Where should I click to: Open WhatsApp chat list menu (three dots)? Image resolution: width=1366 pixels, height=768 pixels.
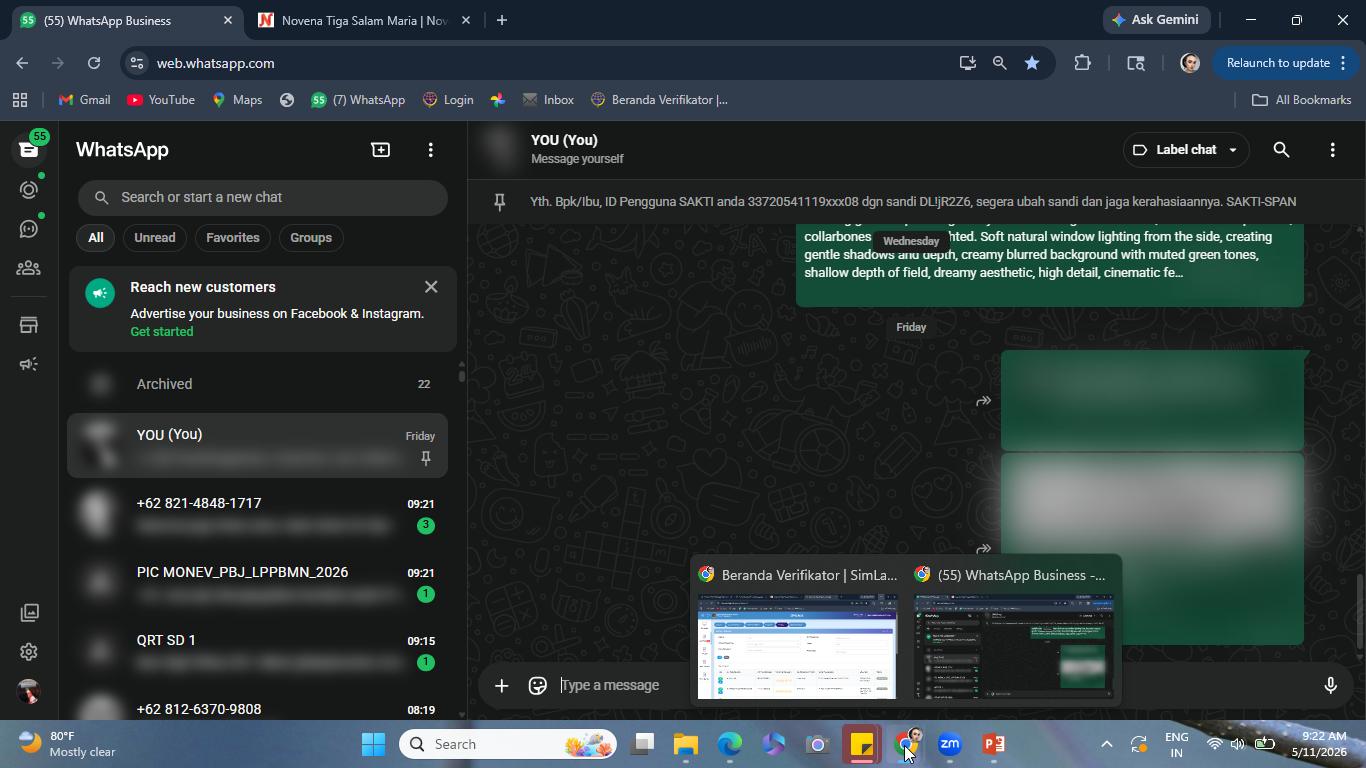click(431, 149)
